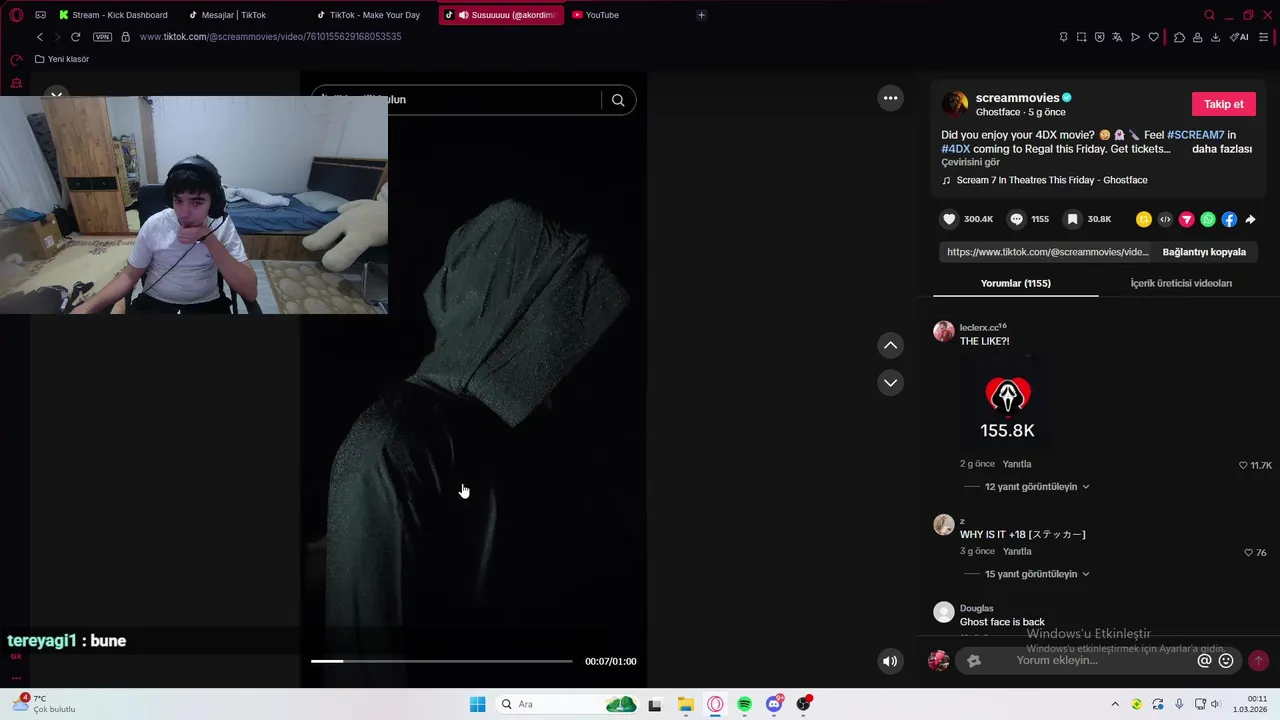Open Spotify from the taskbar
The image size is (1280, 720).
click(744, 704)
